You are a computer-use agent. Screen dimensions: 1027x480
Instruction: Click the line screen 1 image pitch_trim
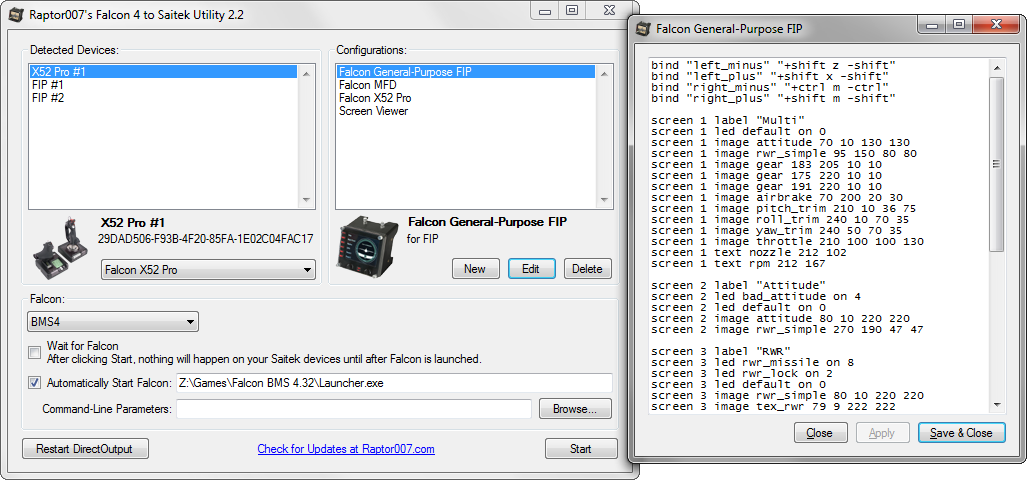[x=784, y=209]
